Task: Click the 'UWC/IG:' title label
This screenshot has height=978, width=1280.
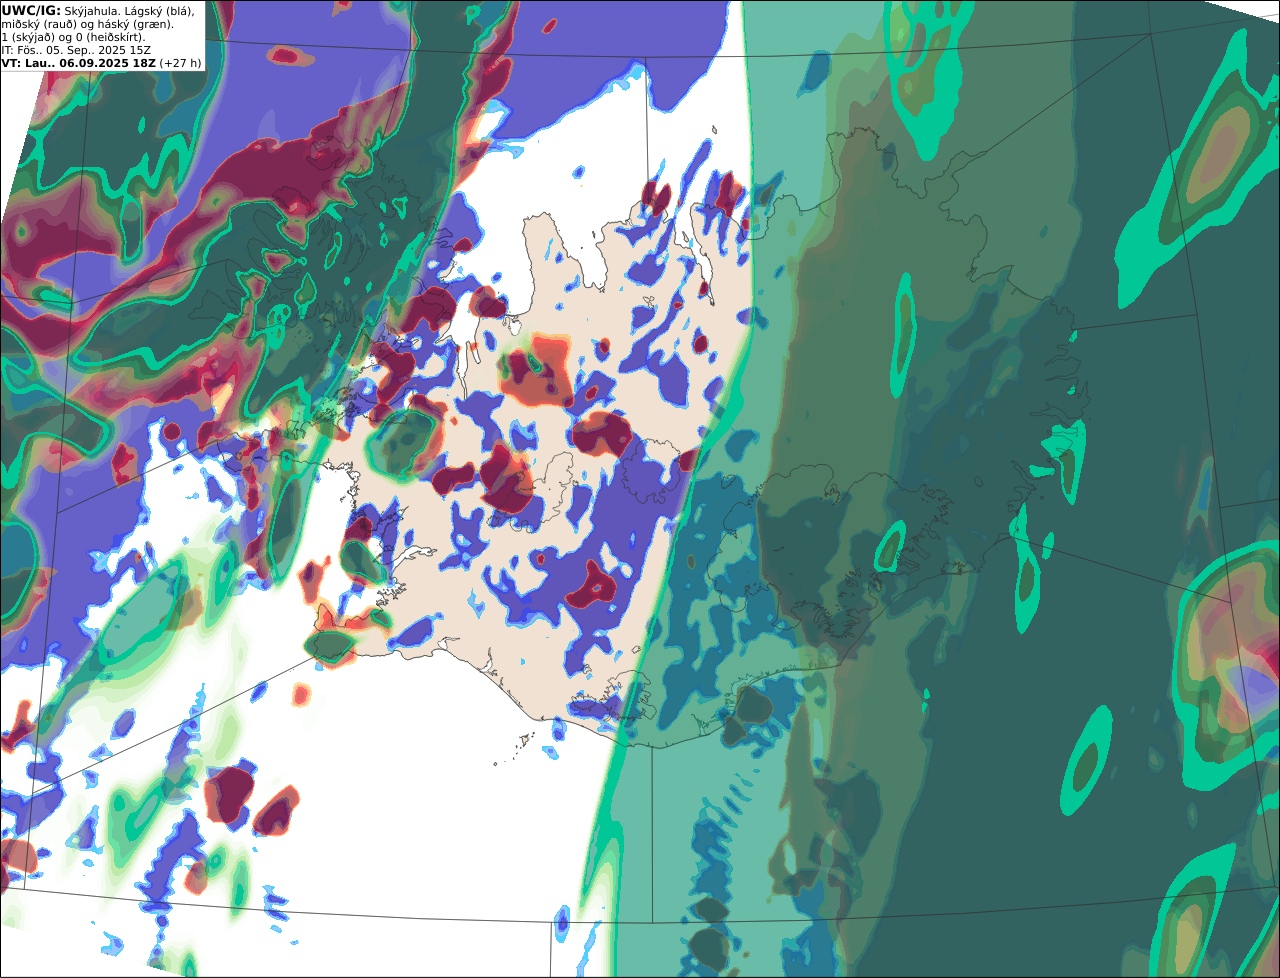Action: [x=31, y=11]
